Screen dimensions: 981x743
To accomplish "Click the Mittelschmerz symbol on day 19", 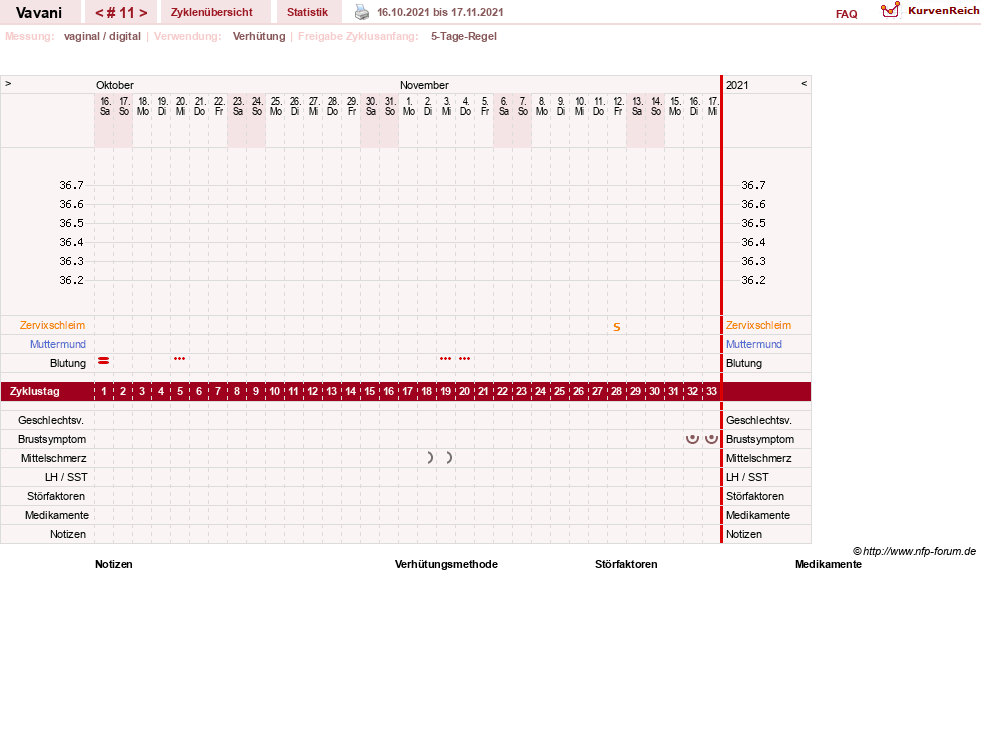I will point(449,458).
